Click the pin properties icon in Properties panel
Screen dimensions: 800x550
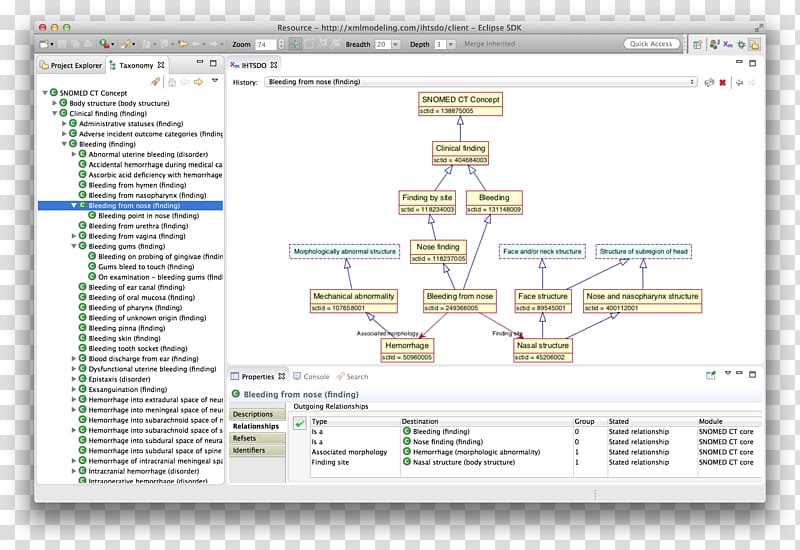coord(711,375)
